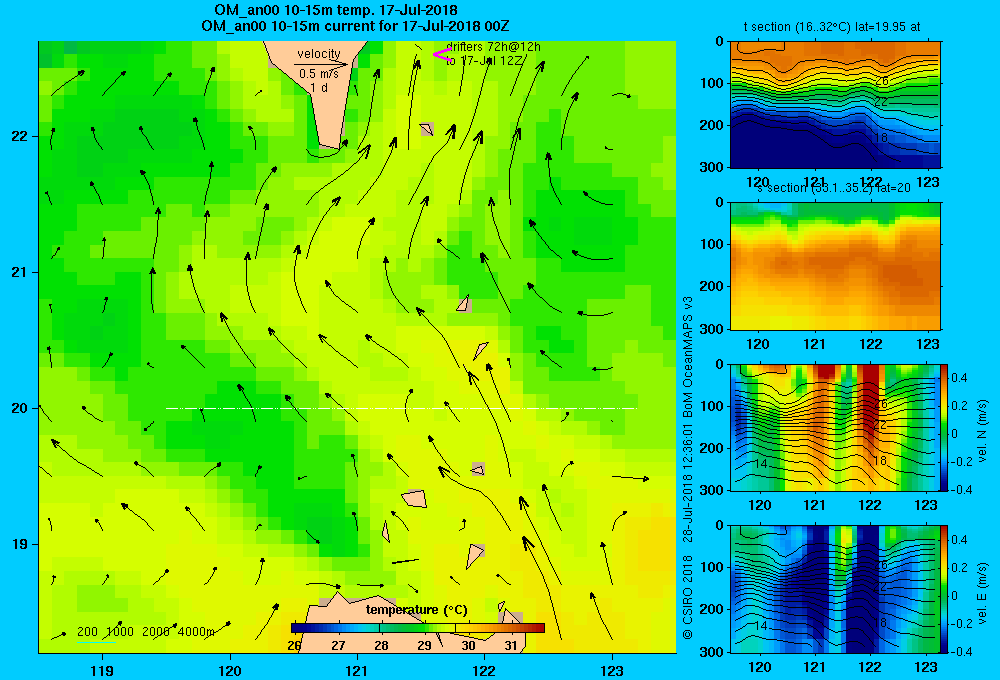Click contour label '14' in vel. E section
This screenshot has height=680, width=1000.
pos(761,626)
